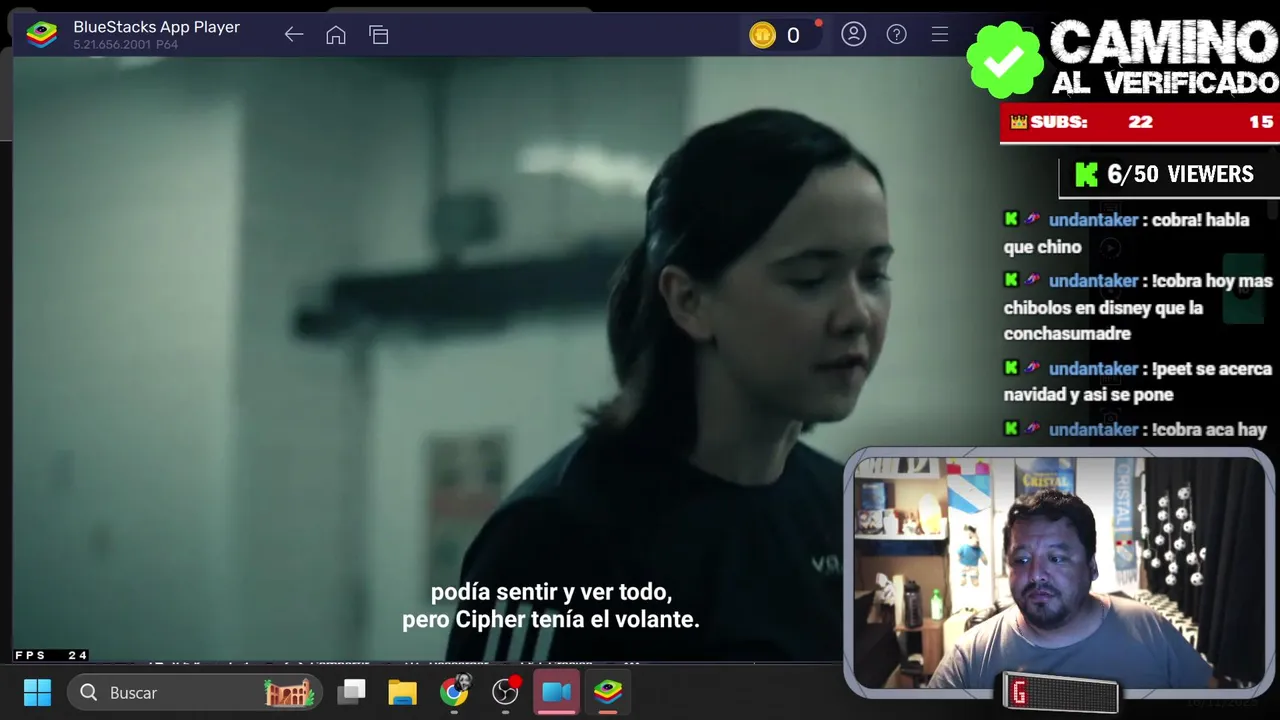Open the camera app icon on the taskbar
Image resolution: width=1280 pixels, height=720 pixels.
[x=557, y=692]
